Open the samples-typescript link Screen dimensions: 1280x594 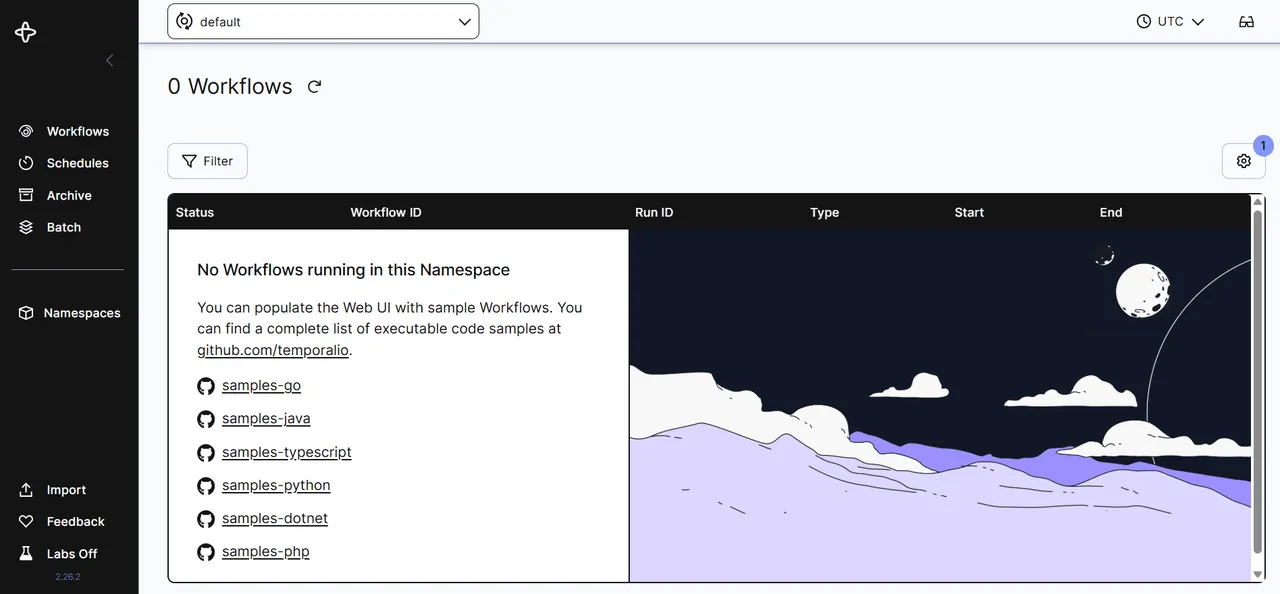coord(287,452)
